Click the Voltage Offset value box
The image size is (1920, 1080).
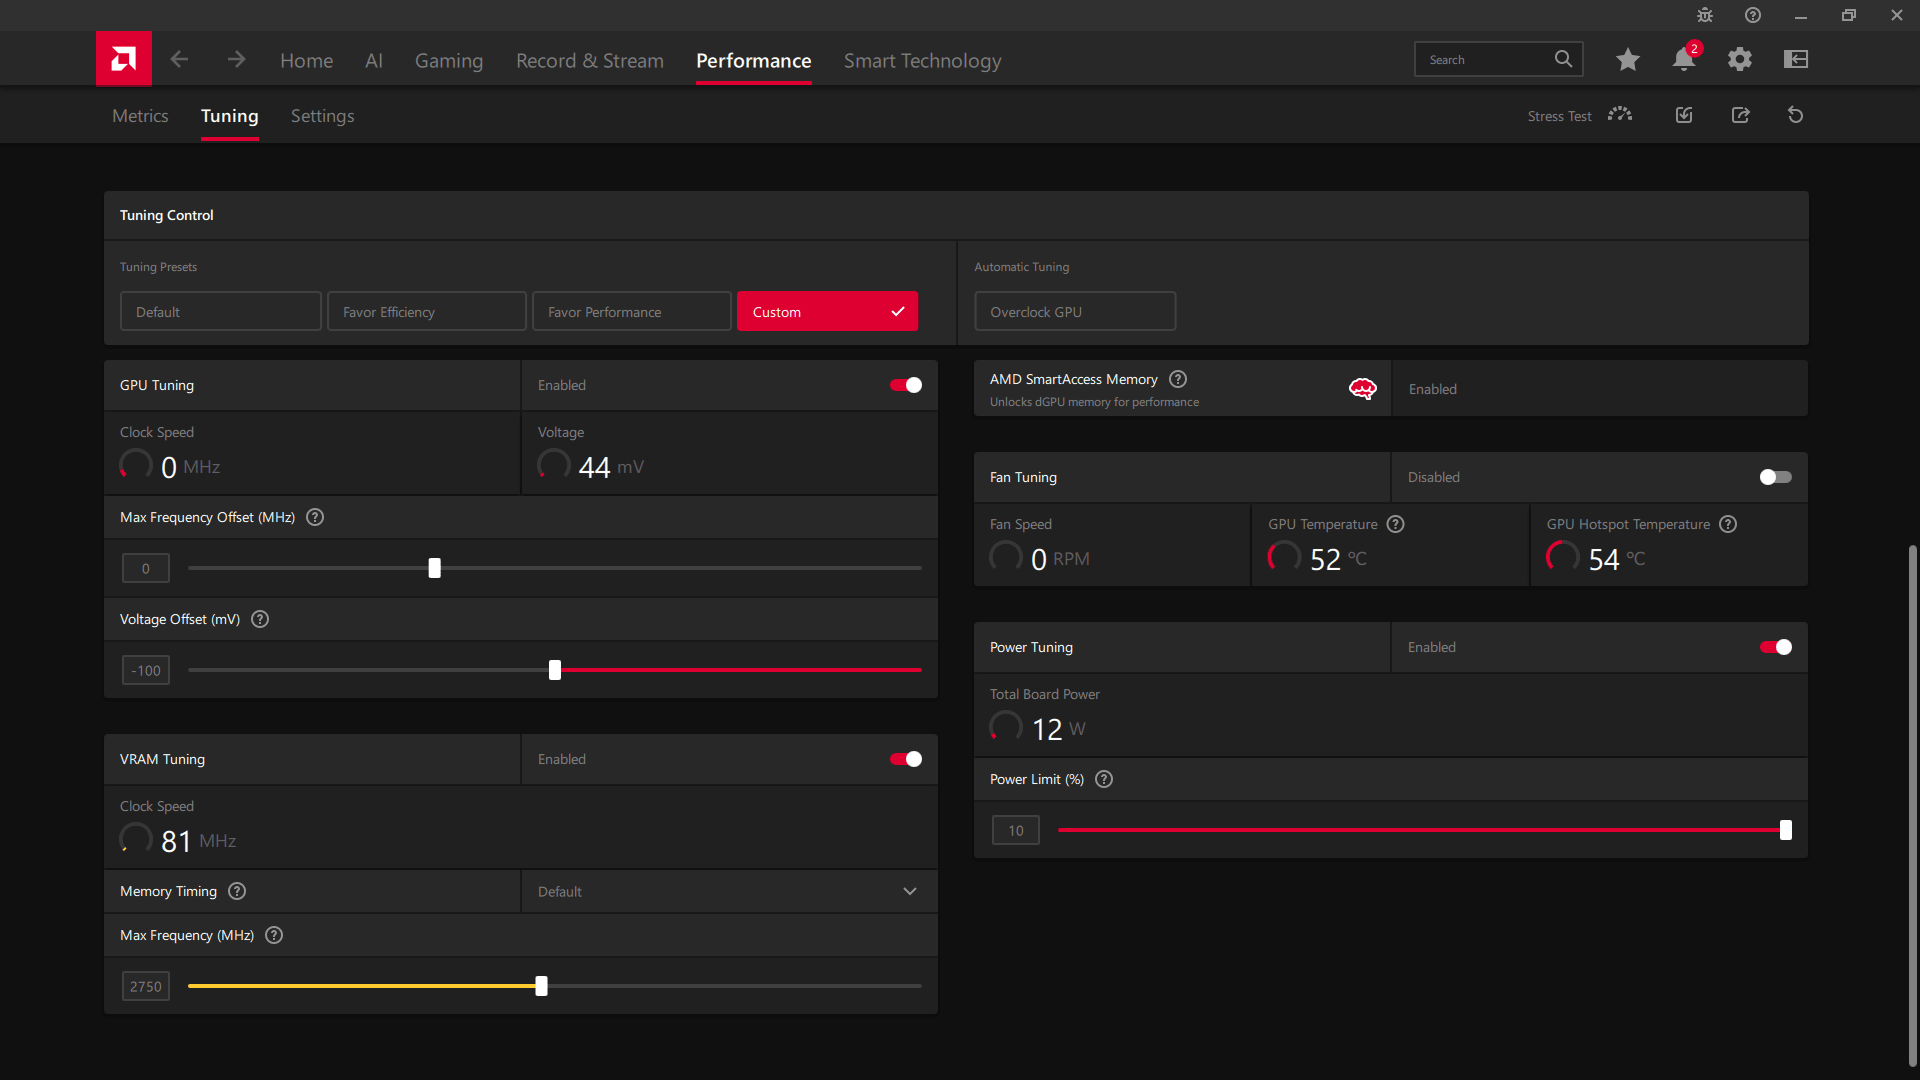click(146, 670)
